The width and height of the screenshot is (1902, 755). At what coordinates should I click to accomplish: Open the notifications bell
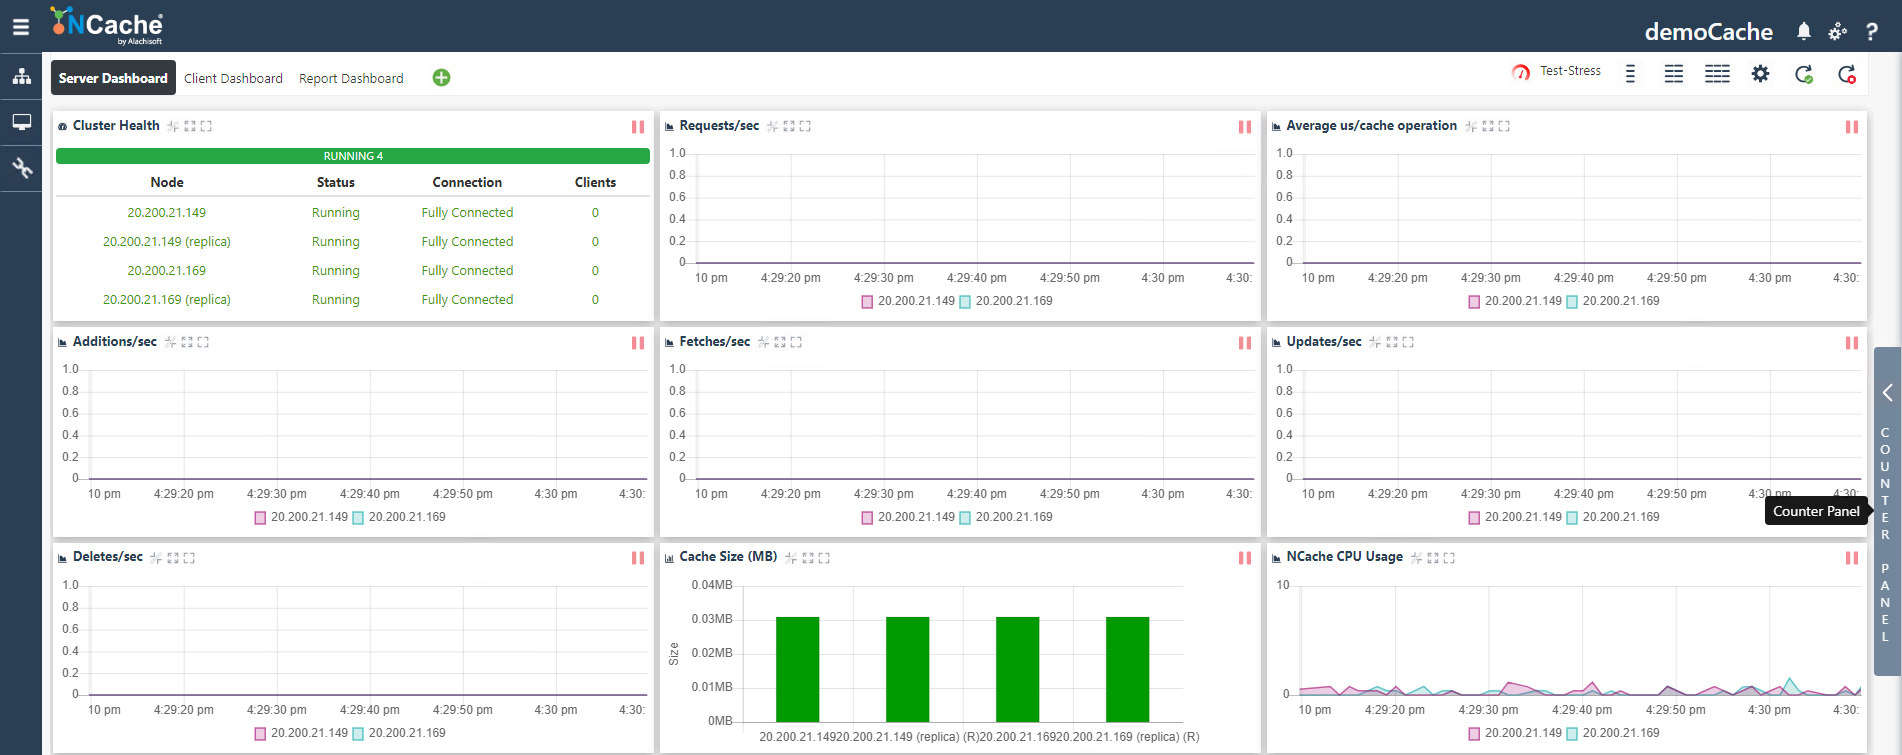point(1804,31)
